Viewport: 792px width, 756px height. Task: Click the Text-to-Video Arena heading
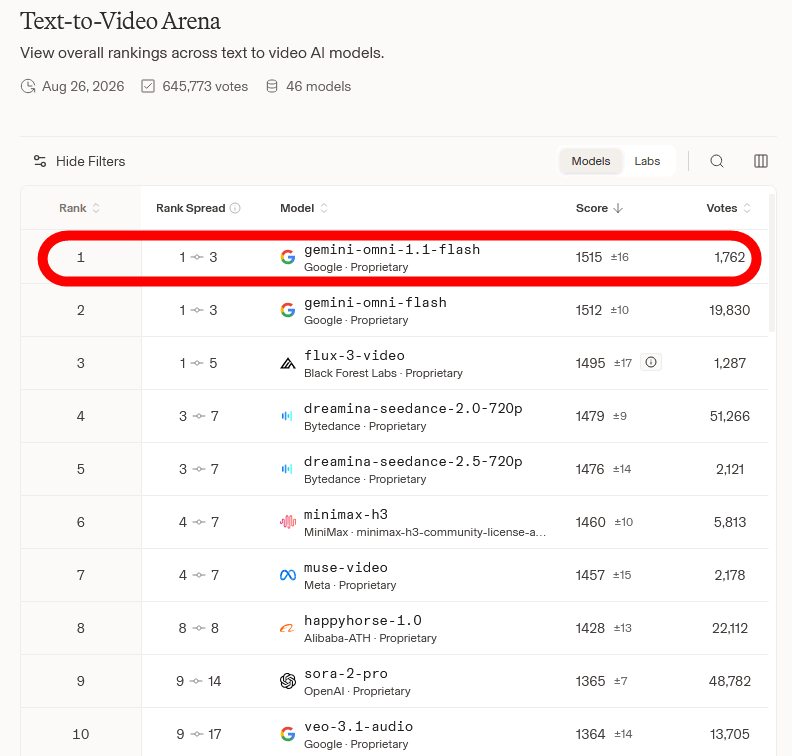[x=120, y=21]
